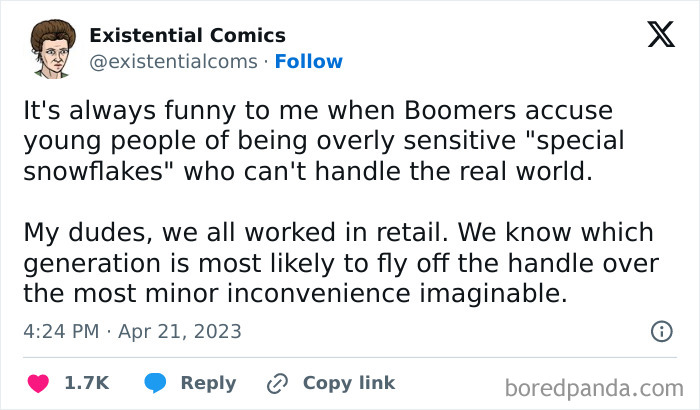700x410 pixels.
Task: Click the Copy link text label
Action: point(349,383)
